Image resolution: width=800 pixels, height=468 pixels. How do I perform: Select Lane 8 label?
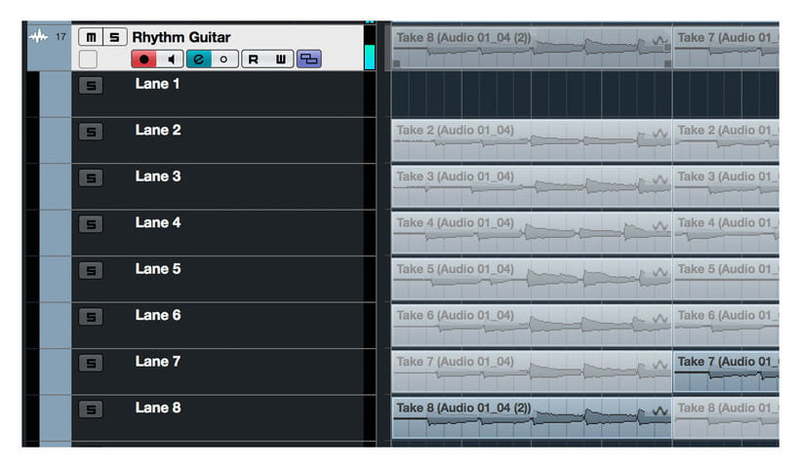[158, 408]
